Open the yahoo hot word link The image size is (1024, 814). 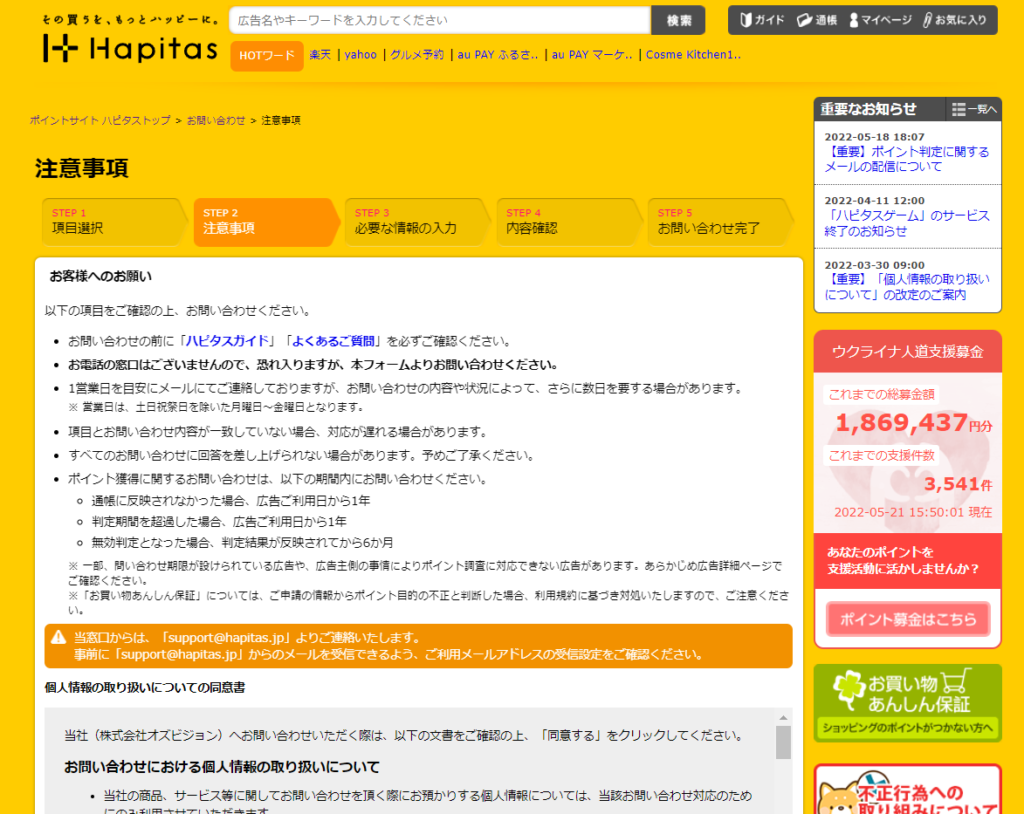[360, 55]
